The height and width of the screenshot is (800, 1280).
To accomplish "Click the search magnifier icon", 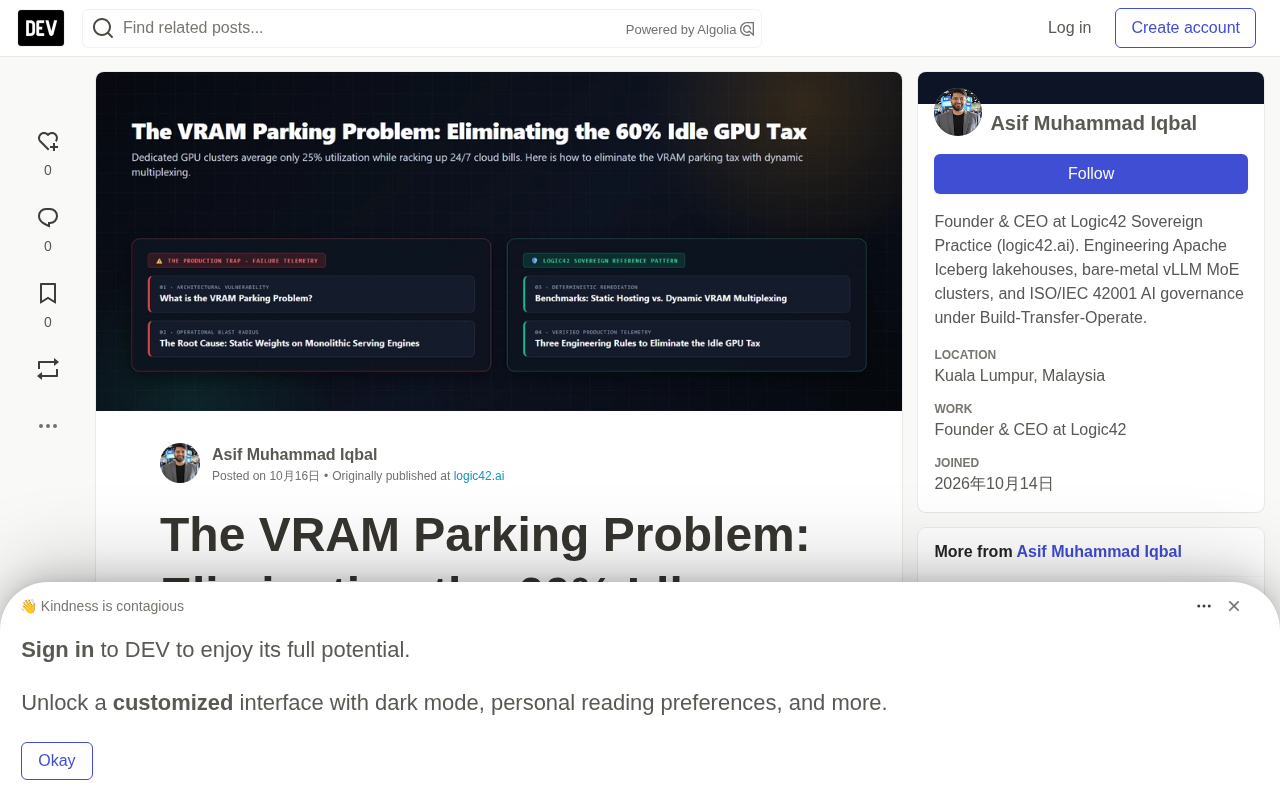I will tap(103, 28).
